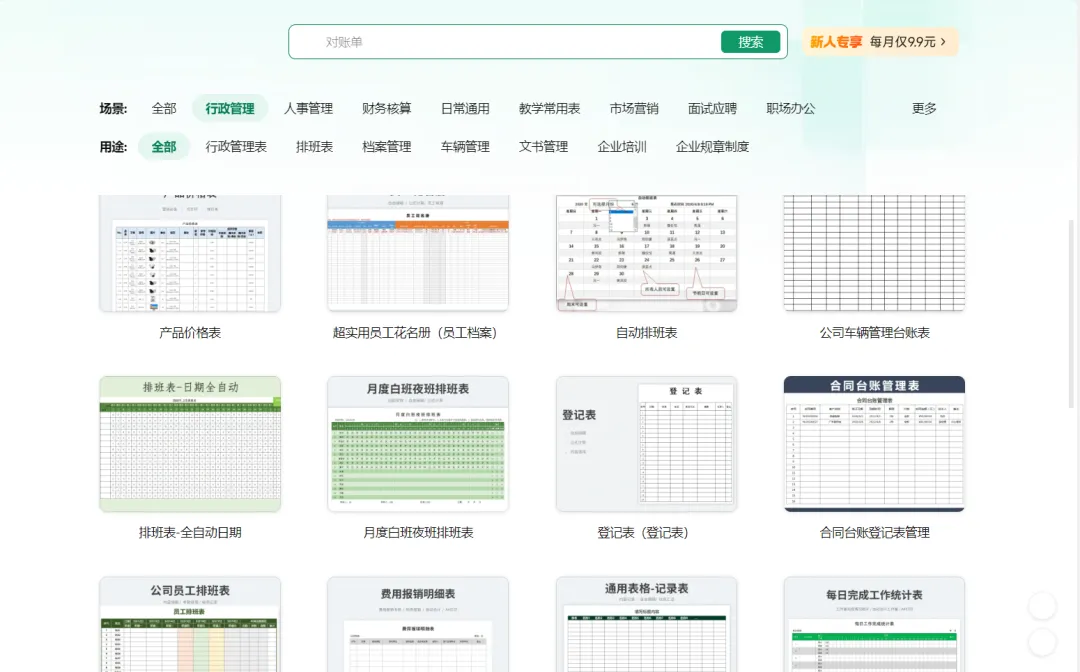
Task: Open the 费用报销明细表 template thumbnail
Action: click(418, 624)
